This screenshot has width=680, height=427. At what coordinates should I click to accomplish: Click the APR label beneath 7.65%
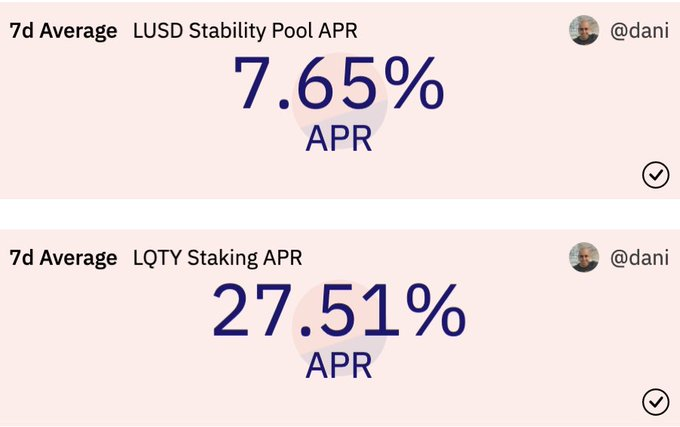point(339,138)
